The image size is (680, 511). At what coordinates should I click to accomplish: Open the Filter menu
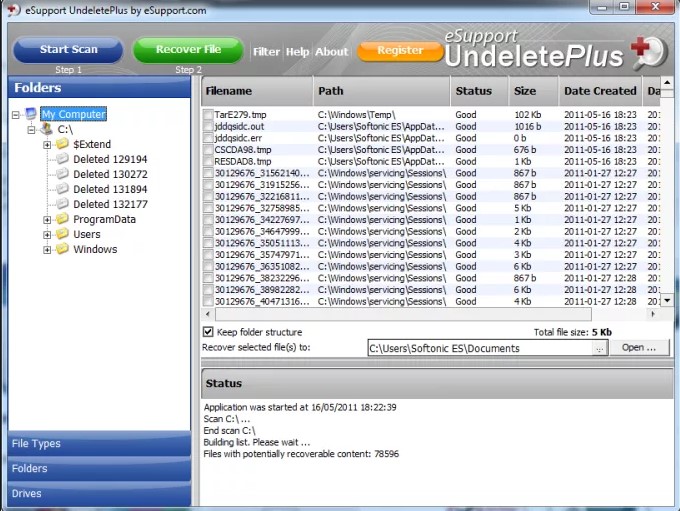pos(266,52)
